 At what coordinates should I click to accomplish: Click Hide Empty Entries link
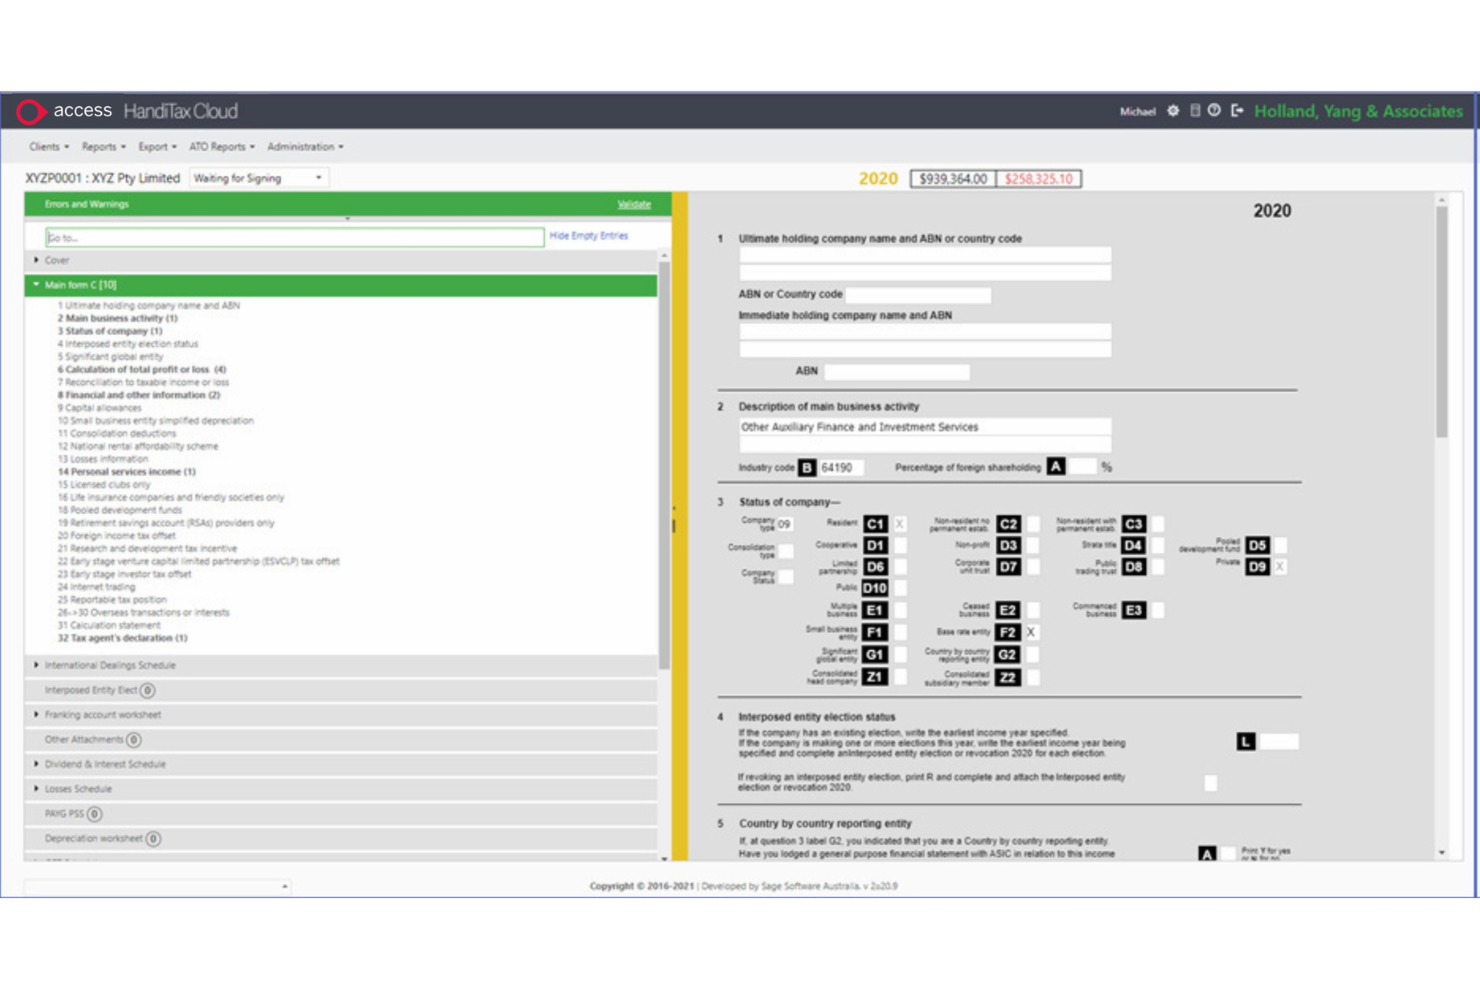(589, 236)
